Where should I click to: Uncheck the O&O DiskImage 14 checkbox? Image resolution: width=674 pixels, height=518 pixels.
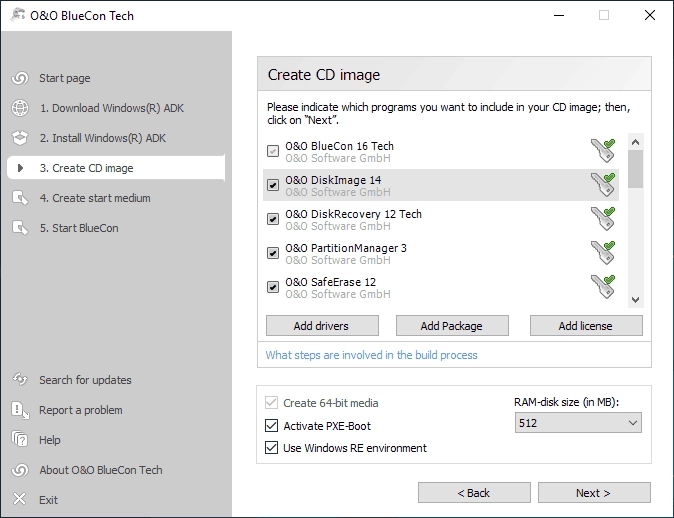point(273,185)
